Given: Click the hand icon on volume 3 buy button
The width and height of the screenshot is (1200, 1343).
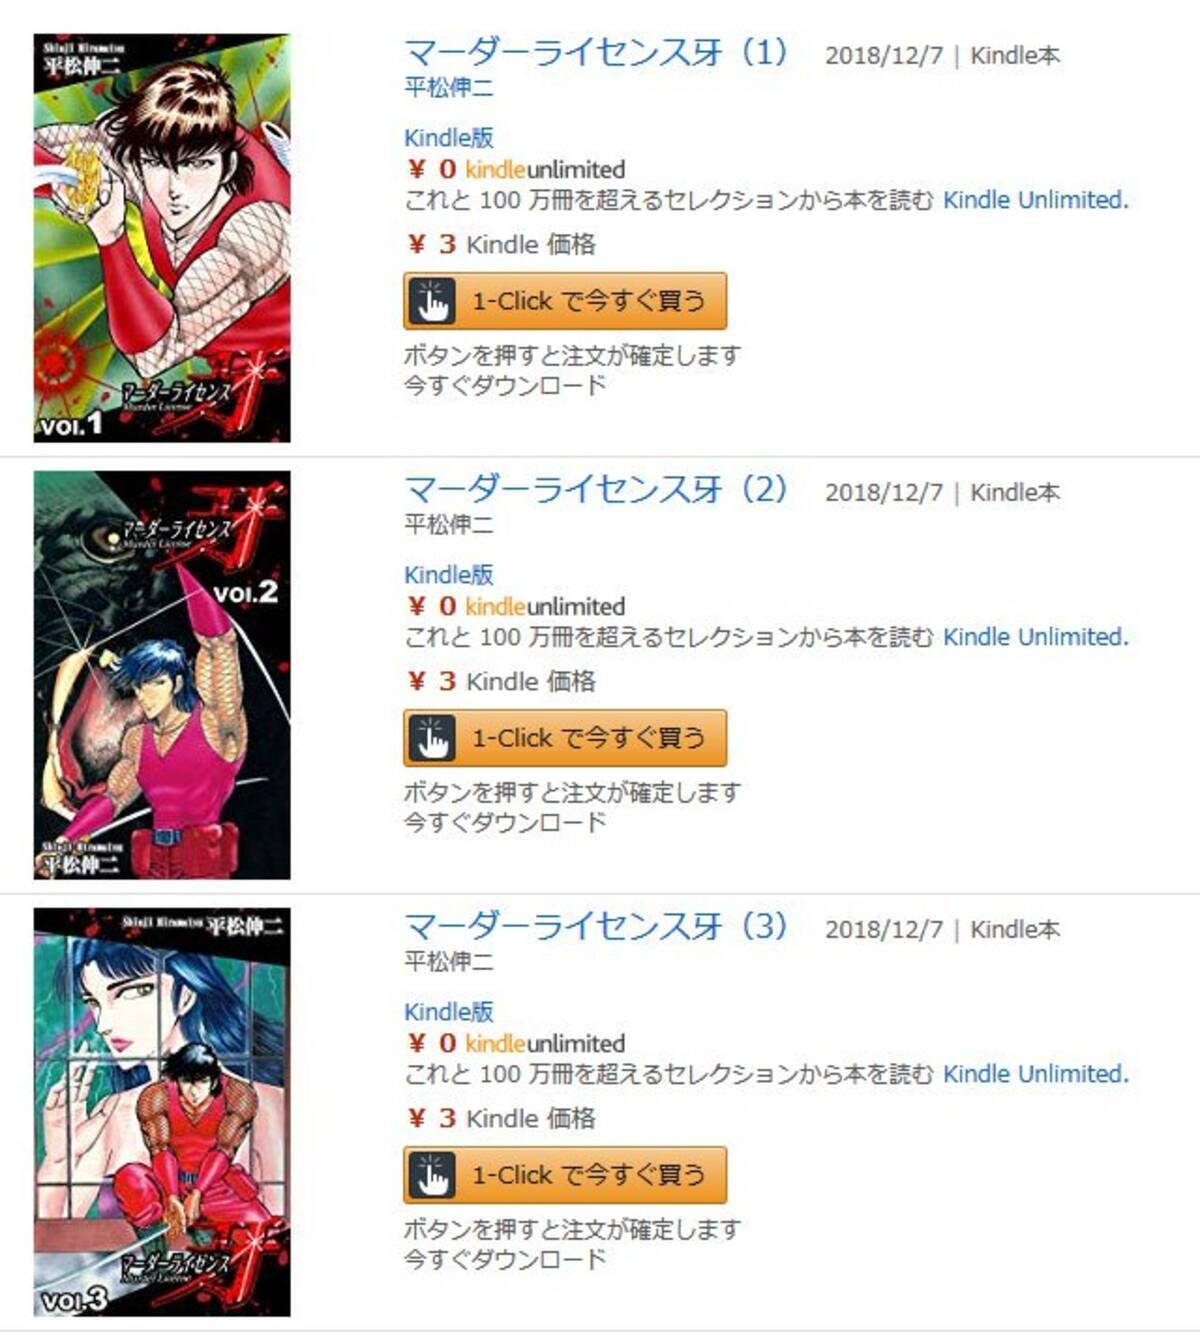Looking at the screenshot, I should (432, 1175).
